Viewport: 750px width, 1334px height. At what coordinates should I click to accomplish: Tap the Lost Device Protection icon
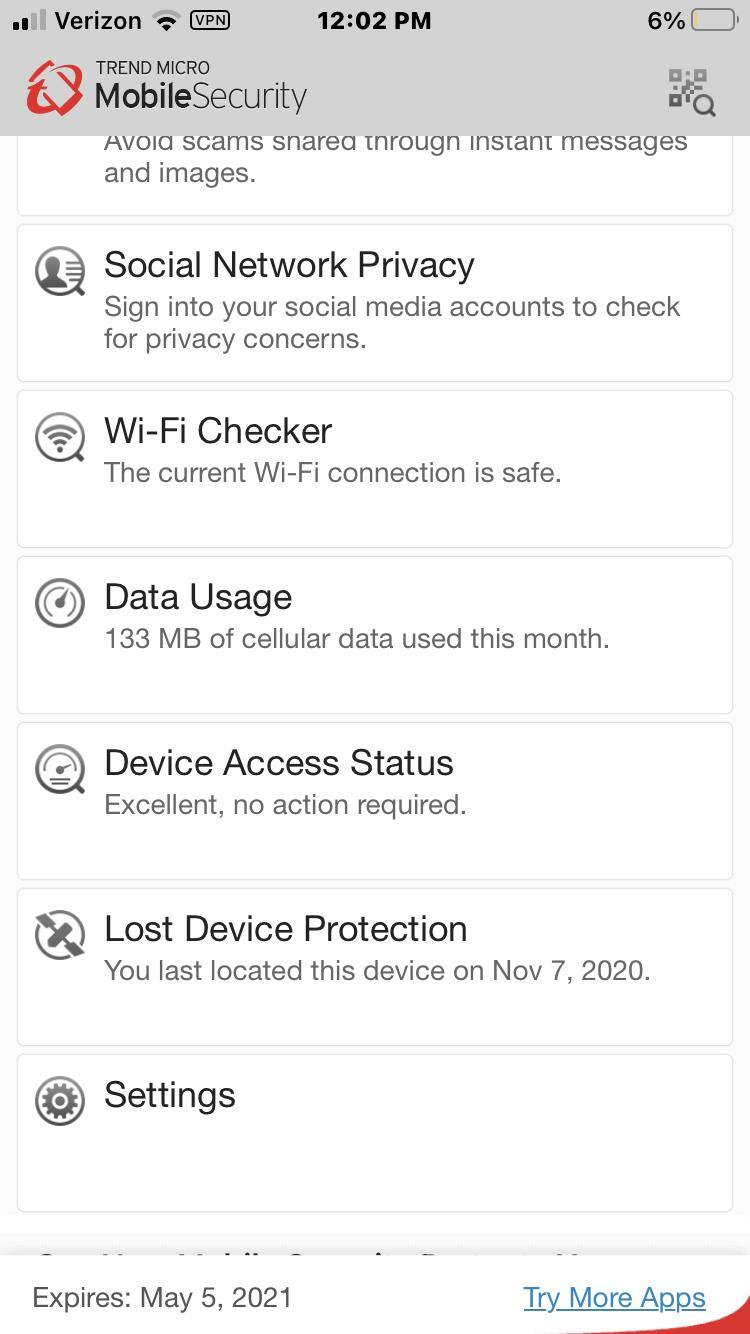(60, 935)
